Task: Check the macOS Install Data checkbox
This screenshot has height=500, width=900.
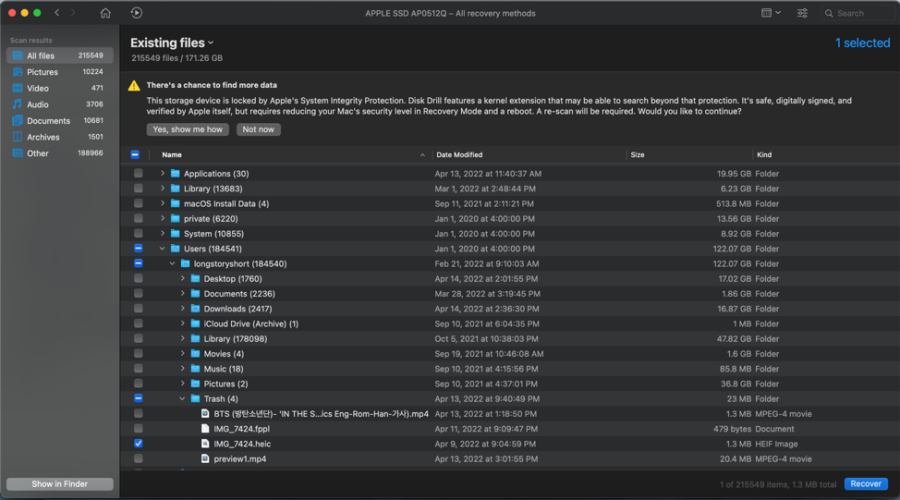Action: 138,203
